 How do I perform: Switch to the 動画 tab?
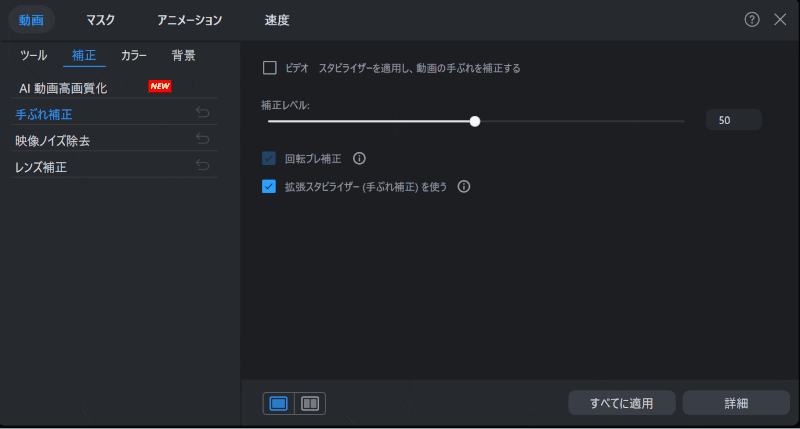click(x=31, y=20)
